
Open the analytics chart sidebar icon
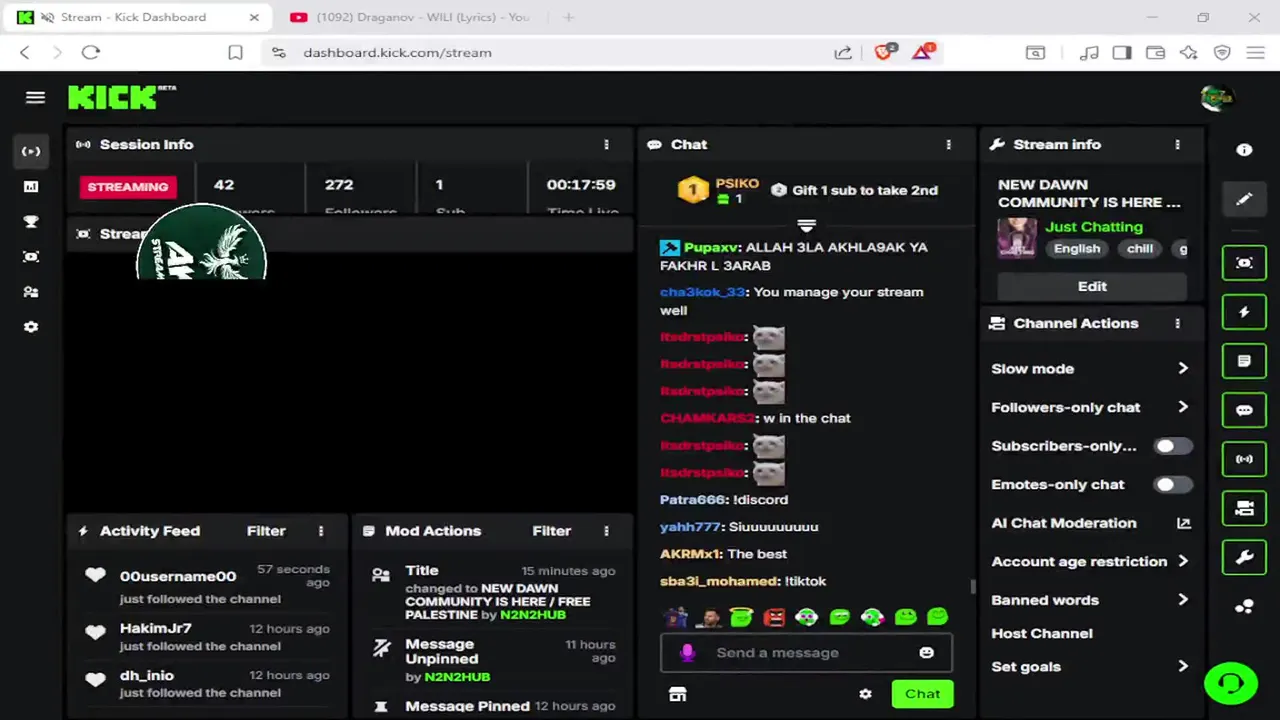(31, 187)
